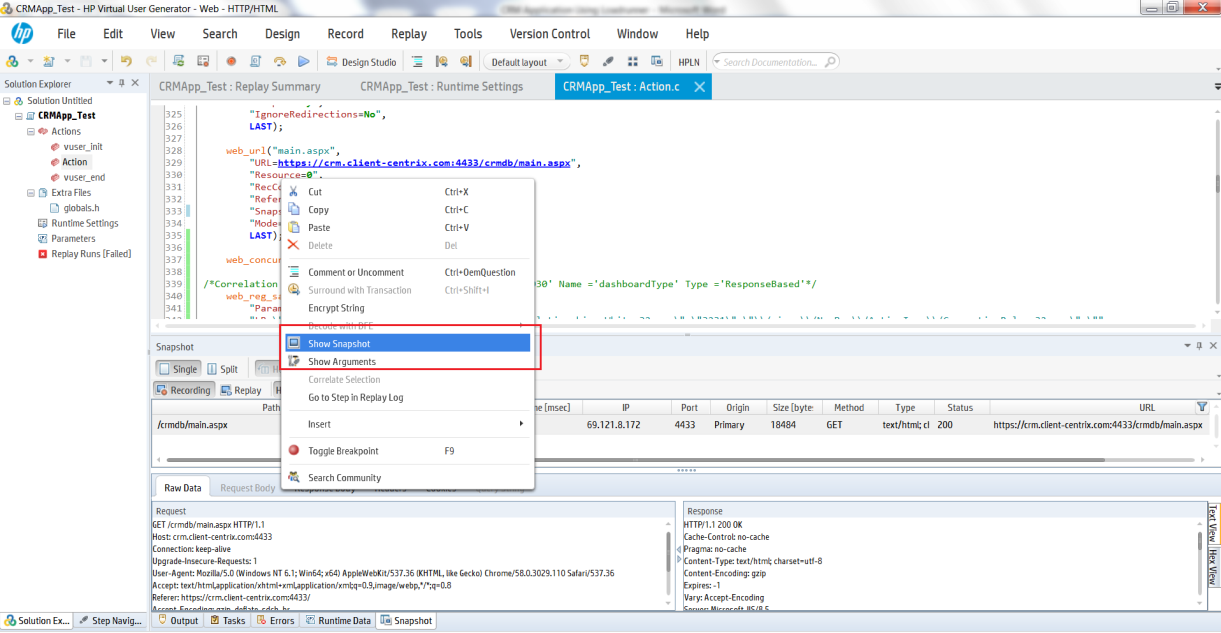Open the Output bottom tab
The width and height of the screenshot is (1221, 633).
[x=177, y=621]
